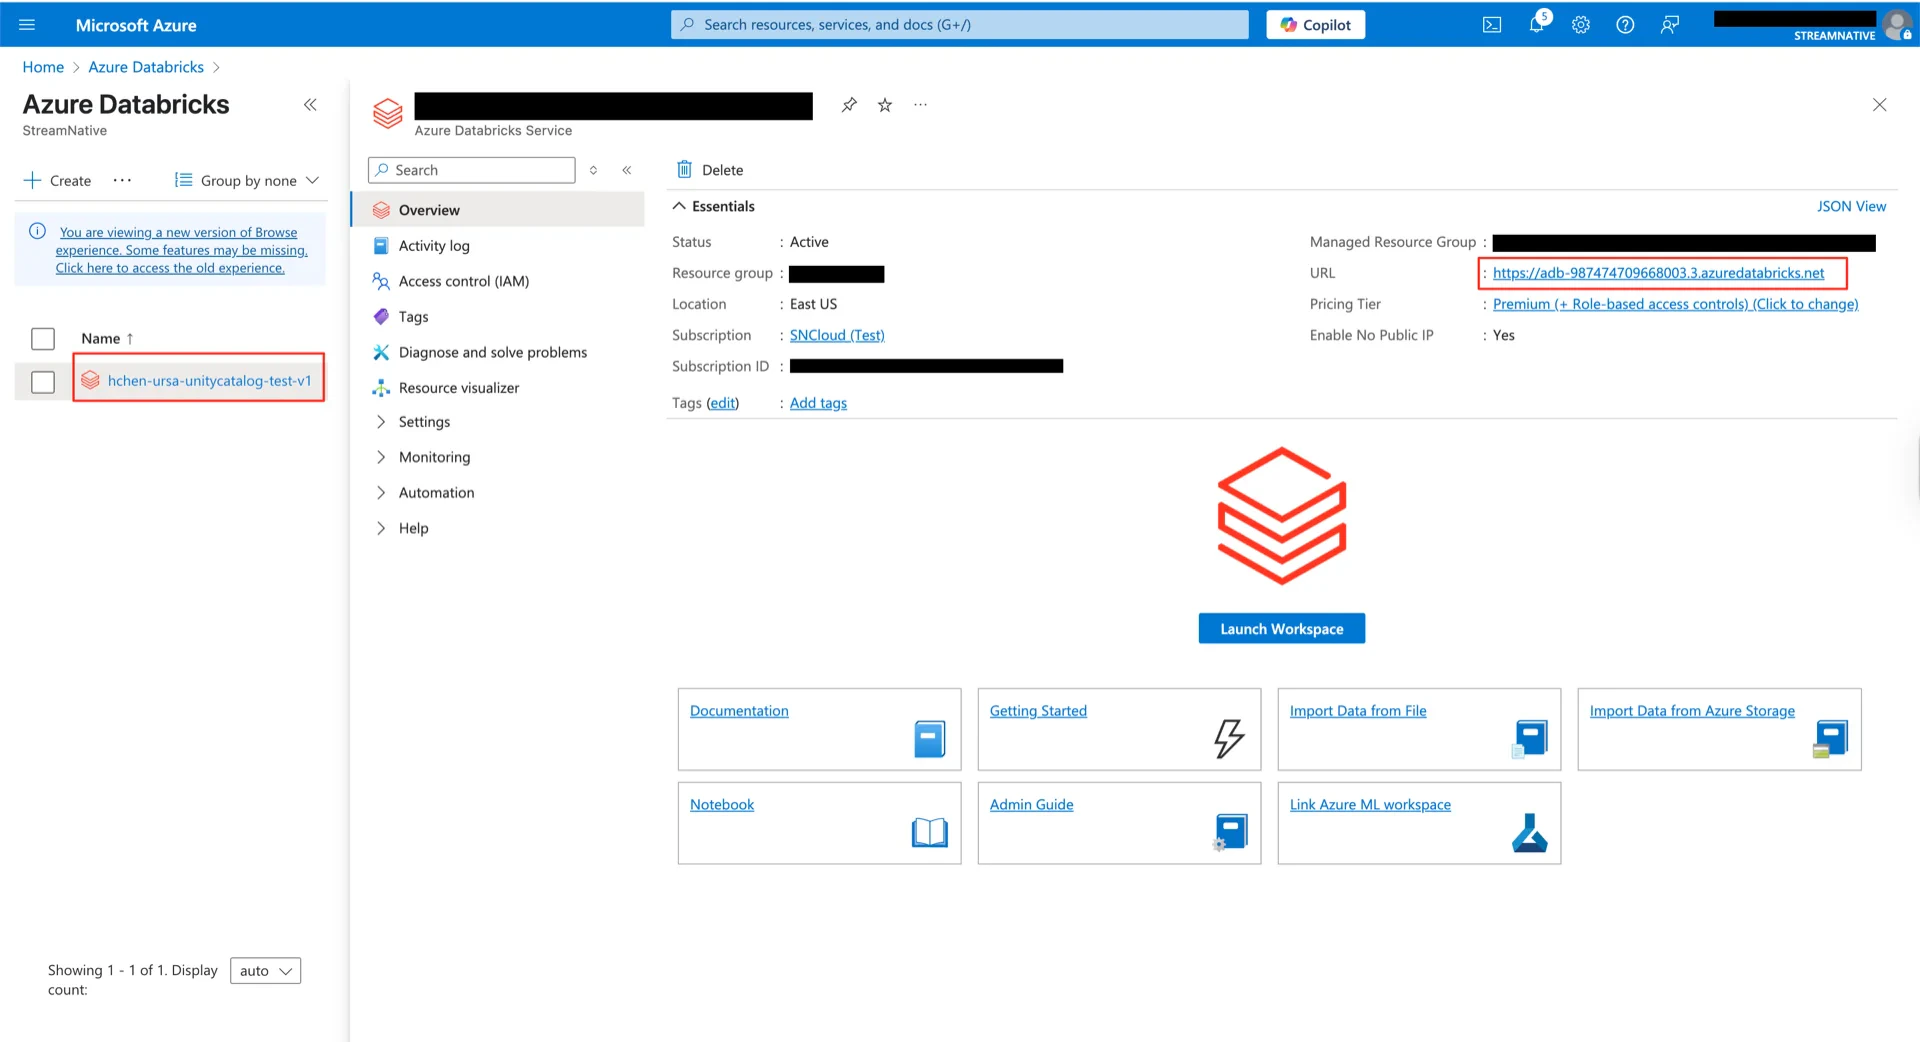Click the Tags edit link
Screen dimensions: 1920x1042
pyautogui.click(x=722, y=403)
